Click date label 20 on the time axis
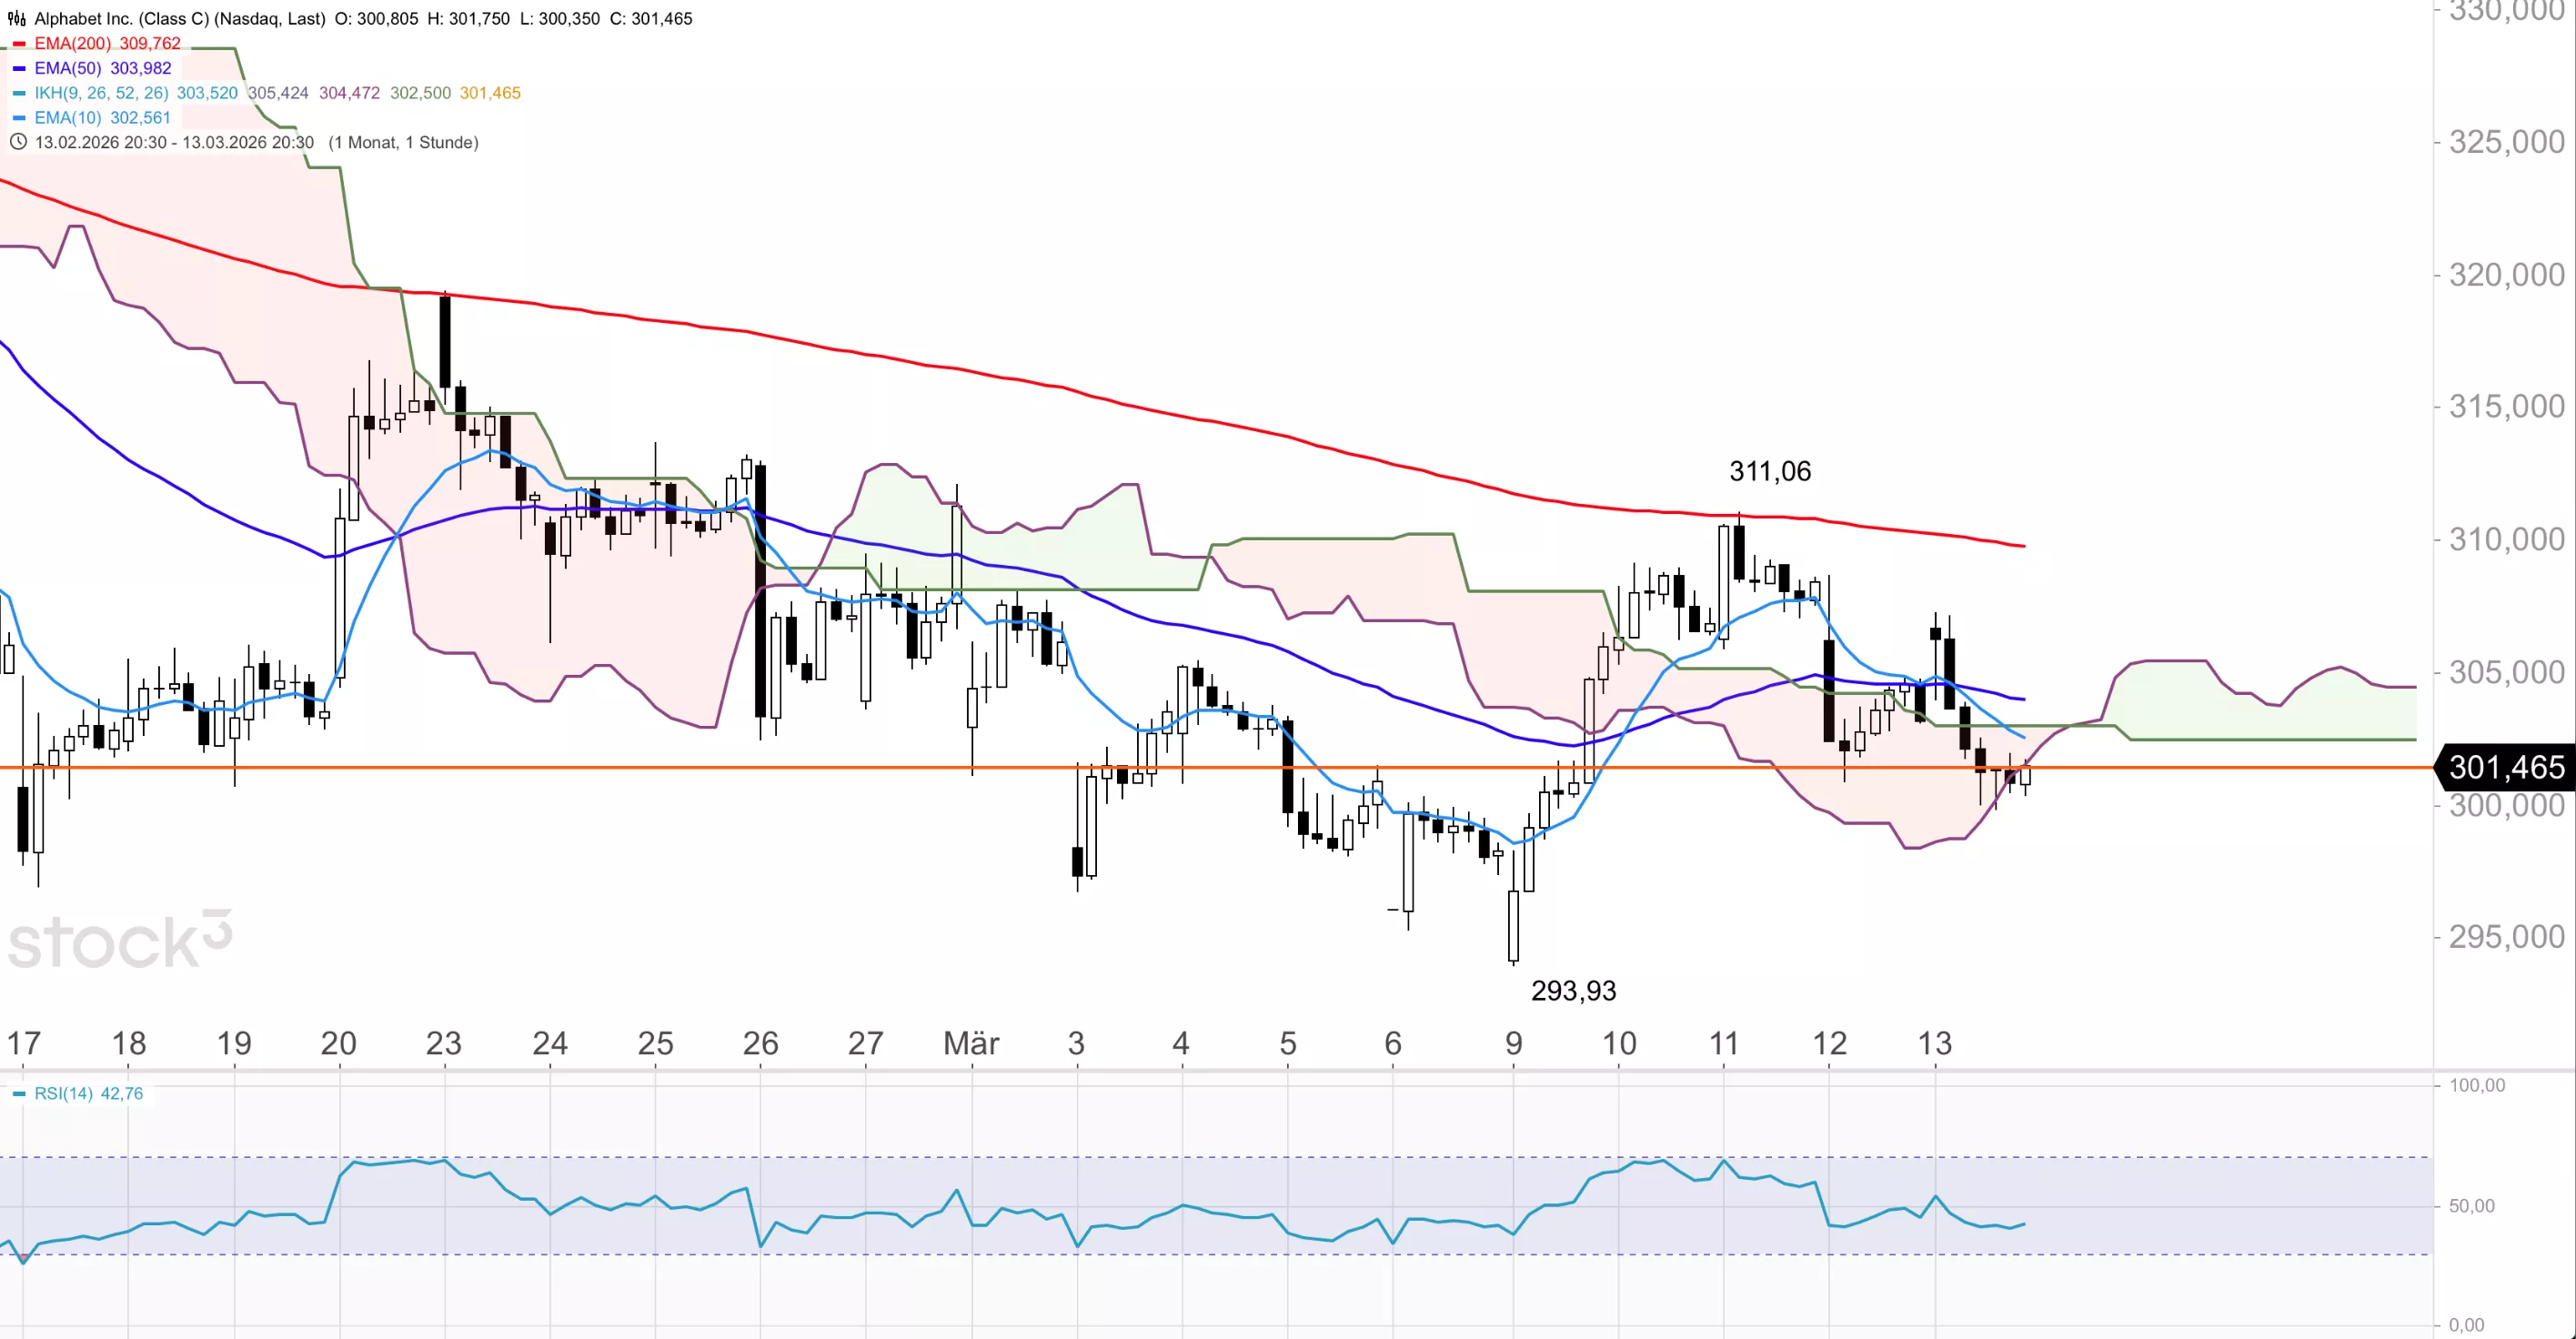Image resolution: width=2576 pixels, height=1339 pixels. (x=338, y=1044)
